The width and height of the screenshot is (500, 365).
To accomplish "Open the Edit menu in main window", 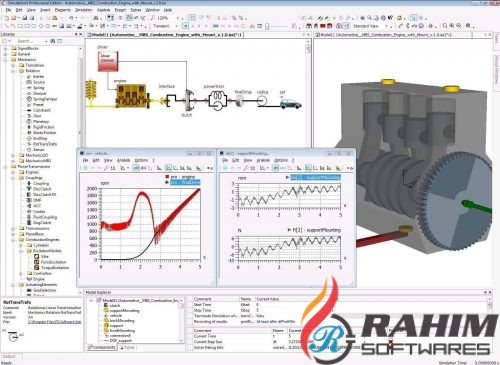I will click(x=19, y=10).
